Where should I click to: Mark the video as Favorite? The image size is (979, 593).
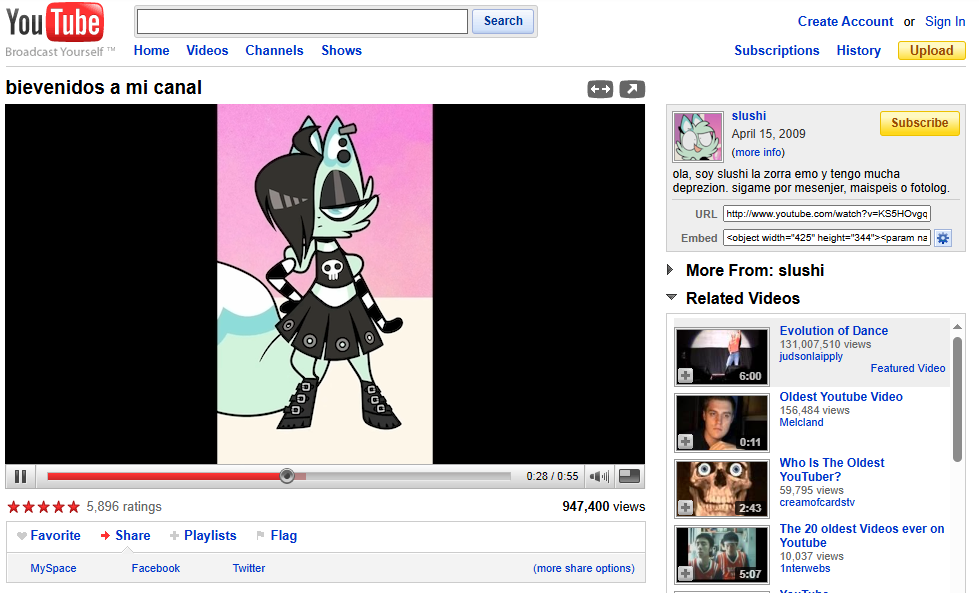click(48, 536)
